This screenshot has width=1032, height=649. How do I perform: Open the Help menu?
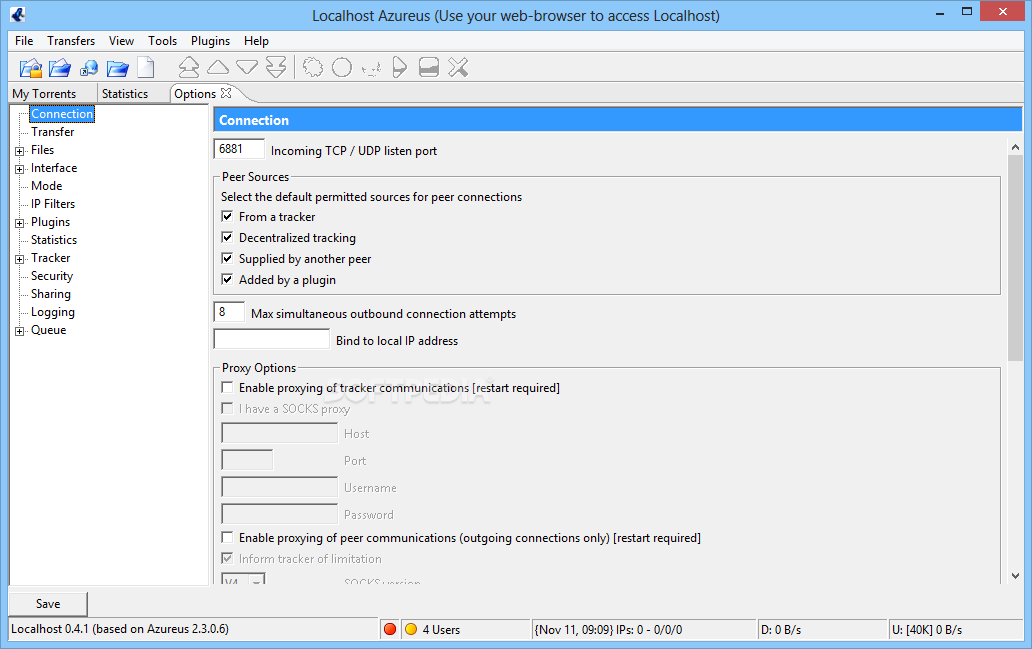[x=256, y=41]
